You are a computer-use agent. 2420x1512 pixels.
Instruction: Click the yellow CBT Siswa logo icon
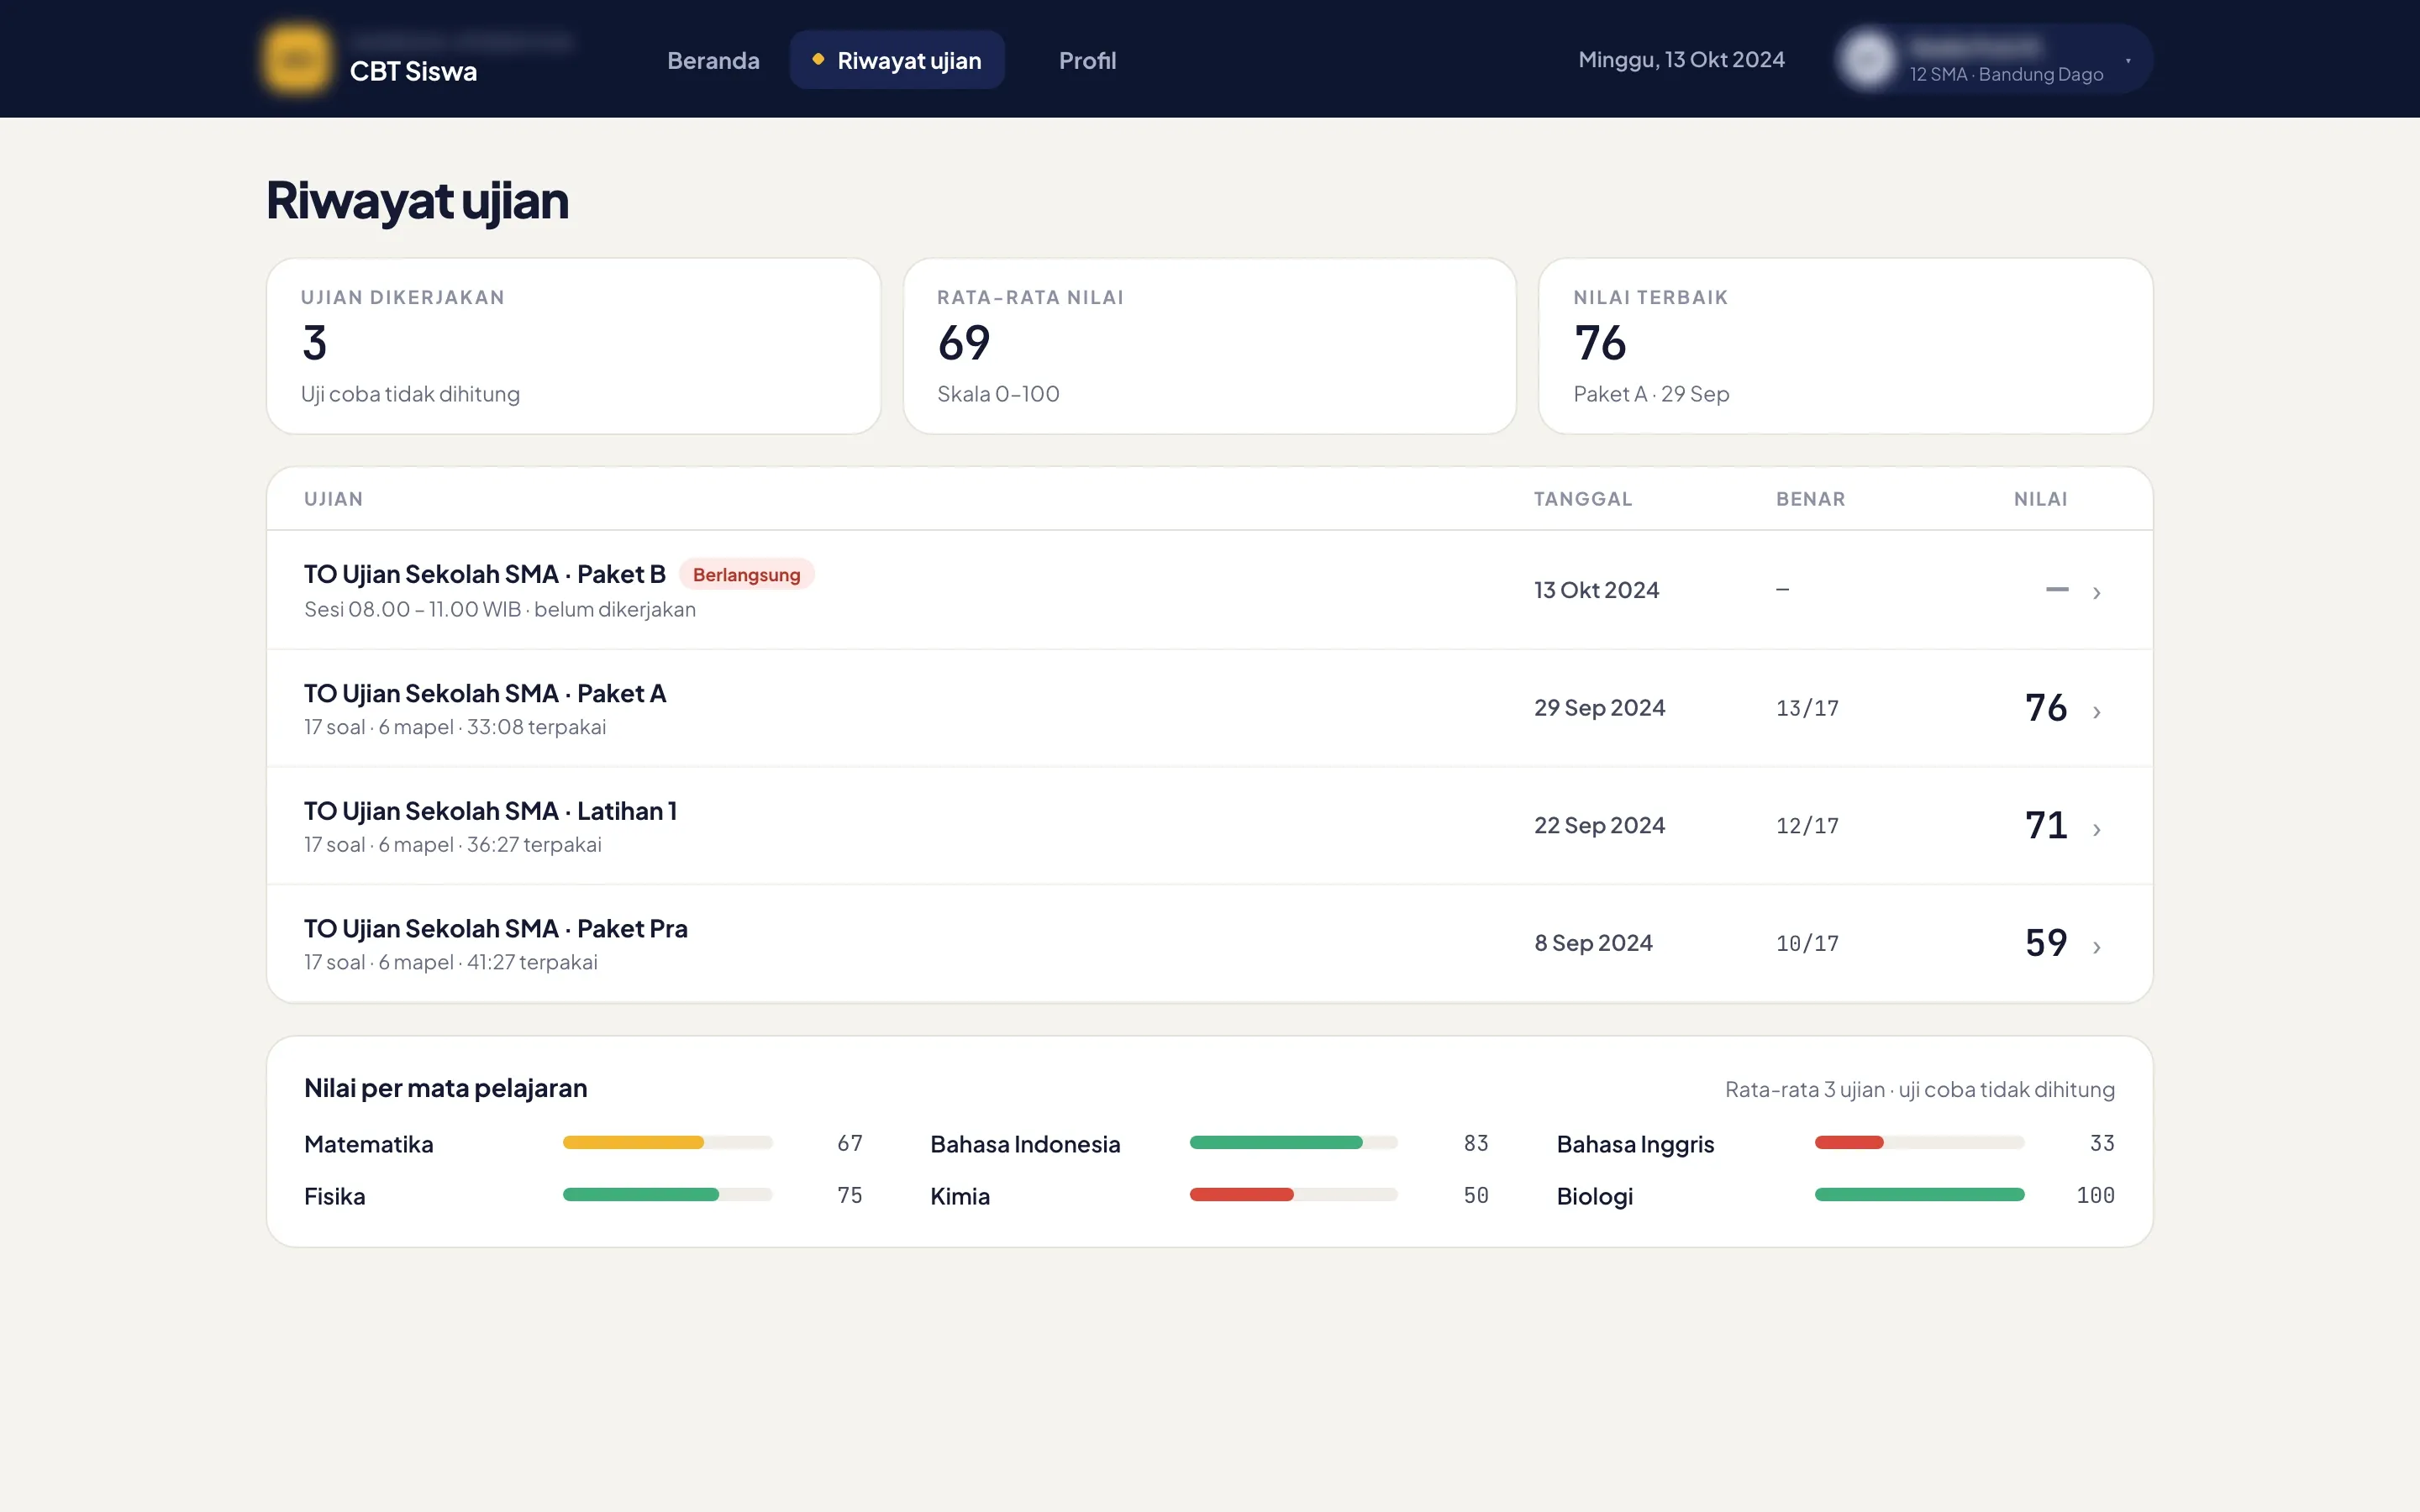click(296, 60)
